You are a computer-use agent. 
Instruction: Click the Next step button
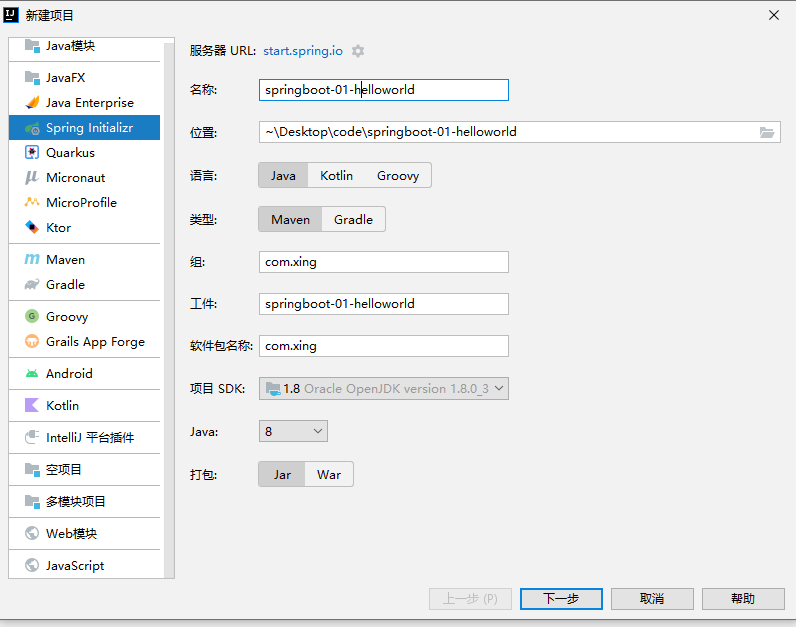(x=561, y=598)
